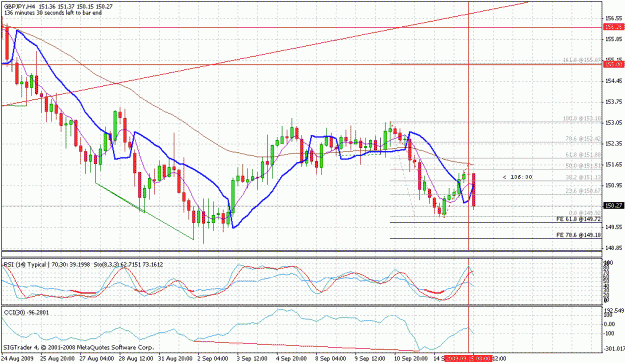Select the 78.6 @152.42 Fibonacci label
This screenshot has width=625, height=363.
point(583,139)
